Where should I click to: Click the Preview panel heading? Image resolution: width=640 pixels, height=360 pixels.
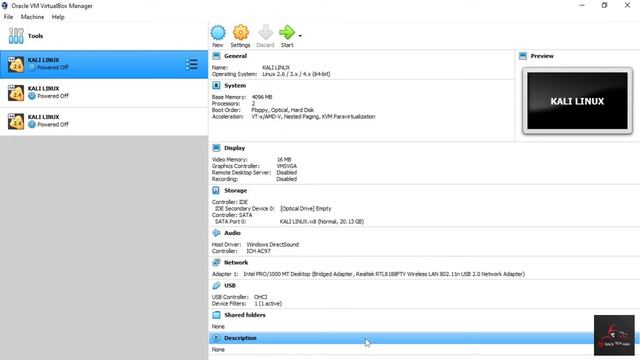pos(542,56)
